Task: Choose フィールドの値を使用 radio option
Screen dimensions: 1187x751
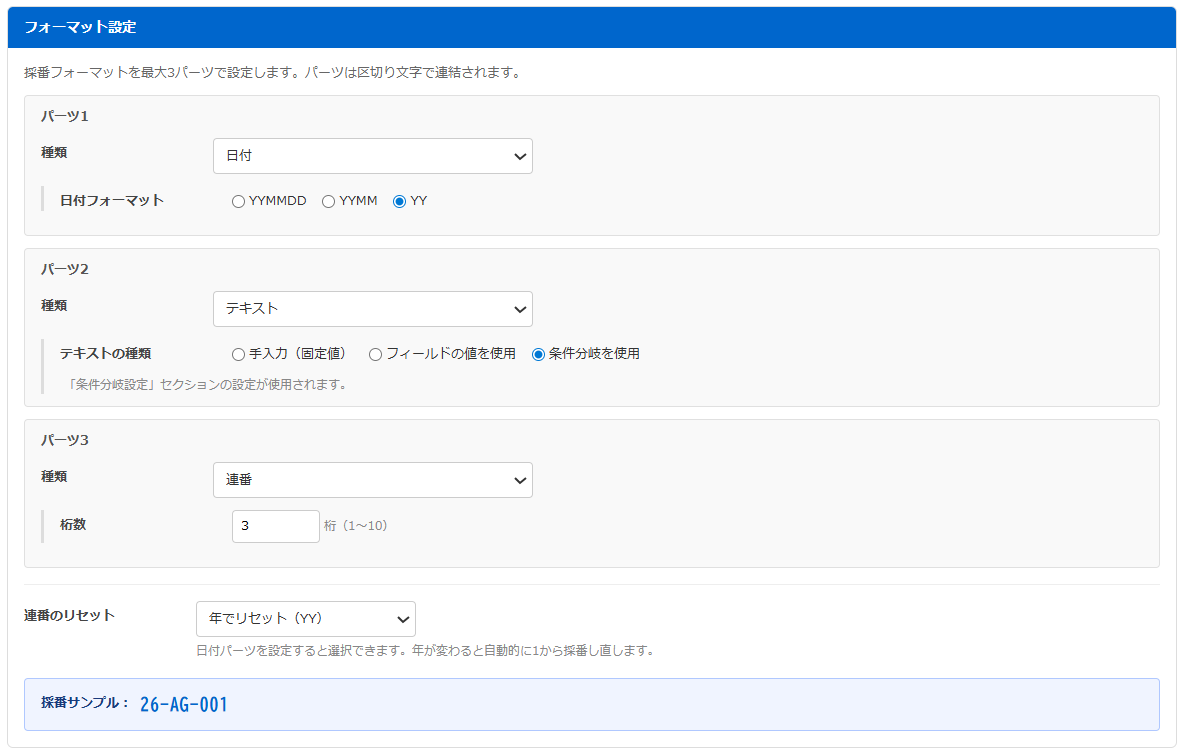Action: click(x=375, y=354)
